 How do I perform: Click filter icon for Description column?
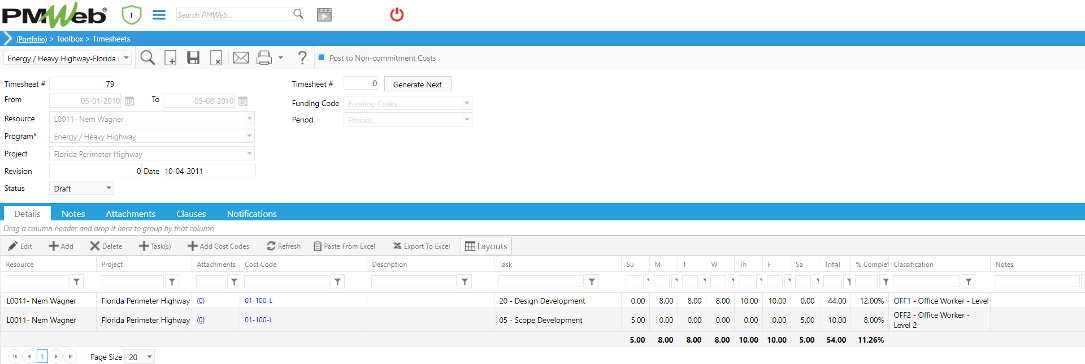pyautogui.click(x=465, y=282)
